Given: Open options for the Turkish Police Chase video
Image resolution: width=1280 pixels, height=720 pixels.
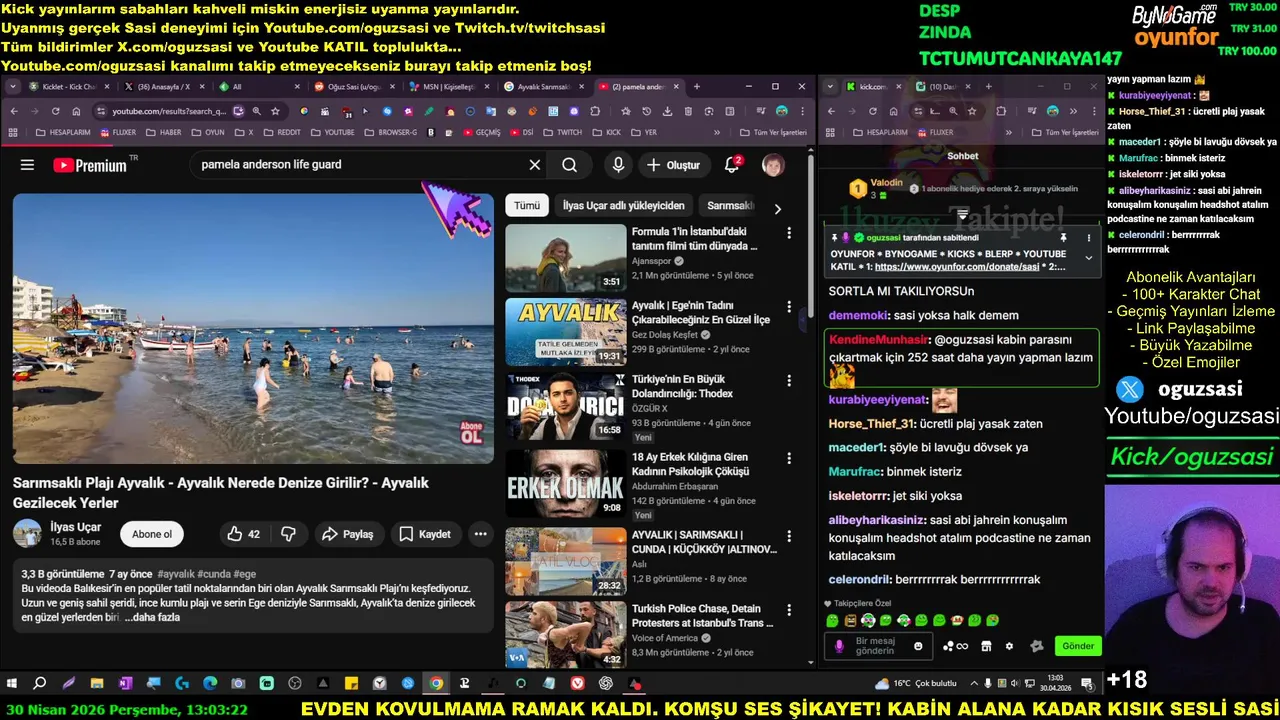Looking at the screenshot, I should (789, 610).
